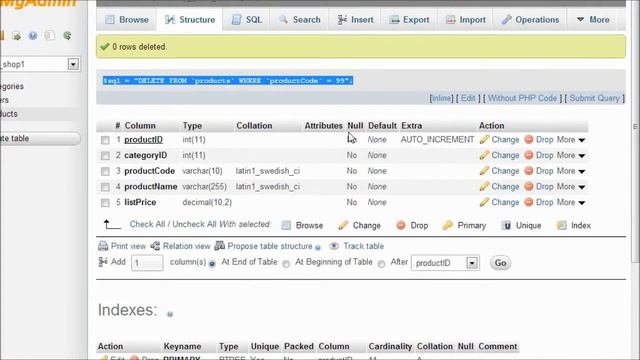The image size is (640, 360).
Task: Open Relation view icon
Action: [155, 246]
